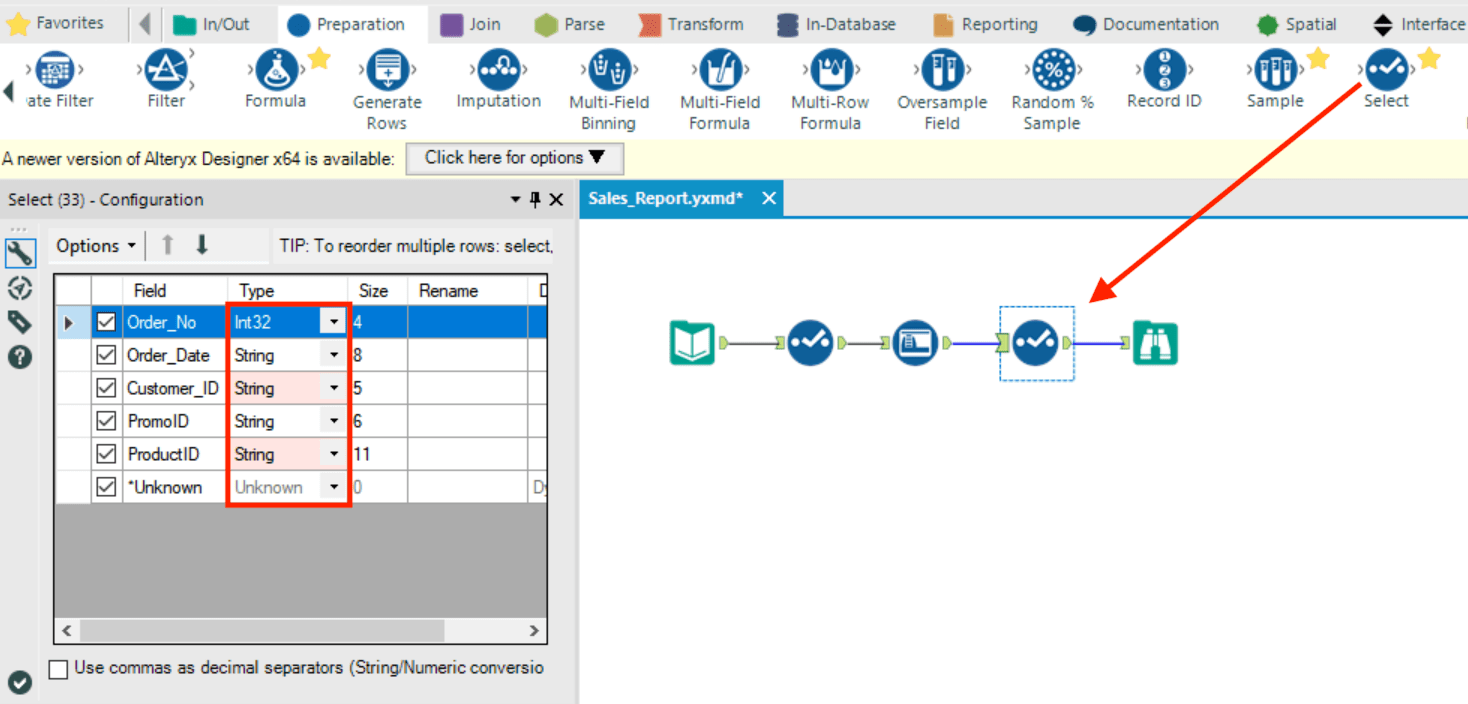Viewport: 1468px width, 704px height.
Task: Select the Input Data tool on the canvas
Action: tap(693, 342)
